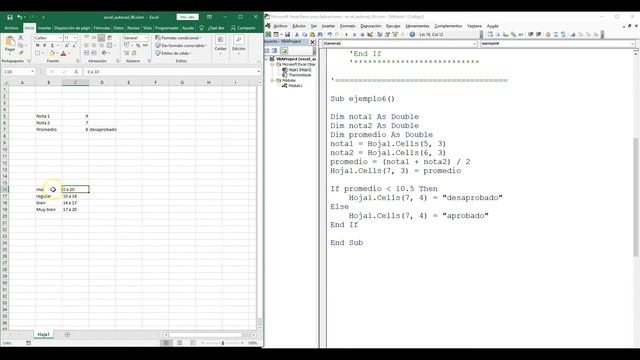Viewport: 640px width, 360px height.
Task: Click the insert function fx icon
Action: (x=76, y=72)
